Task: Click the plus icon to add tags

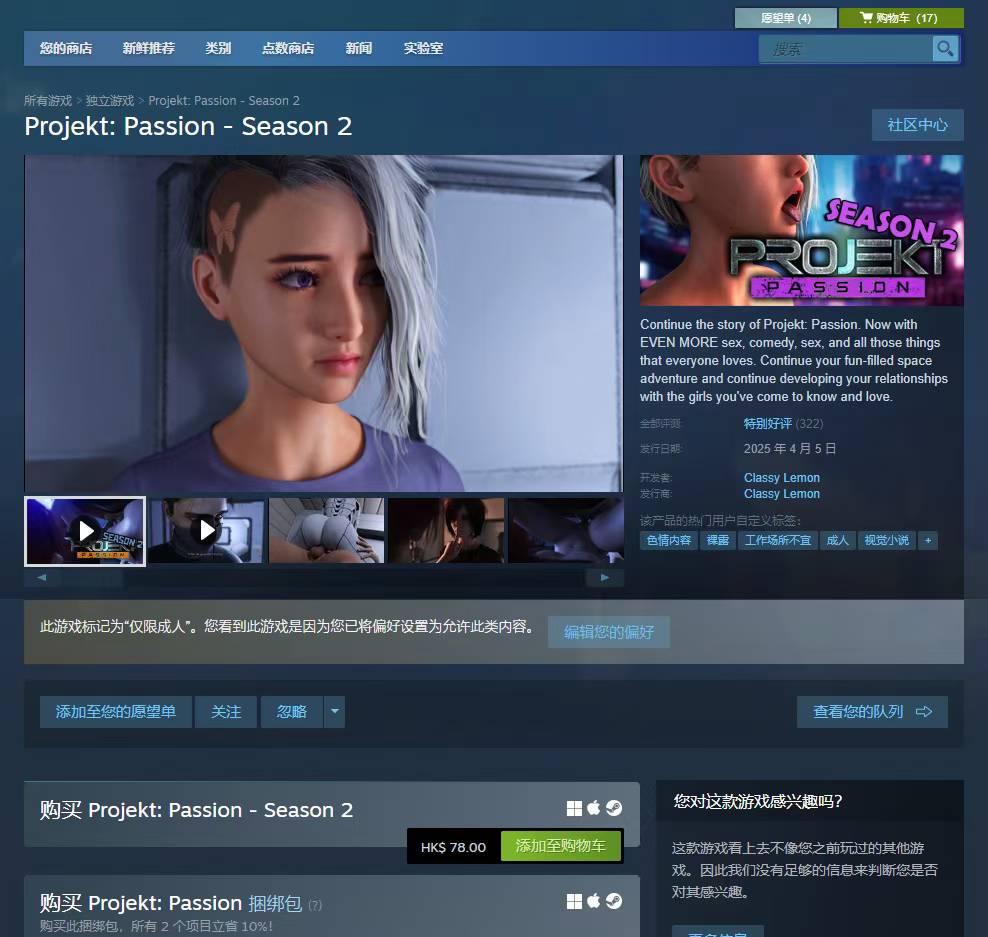Action: pyautogui.click(x=928, y=541)
